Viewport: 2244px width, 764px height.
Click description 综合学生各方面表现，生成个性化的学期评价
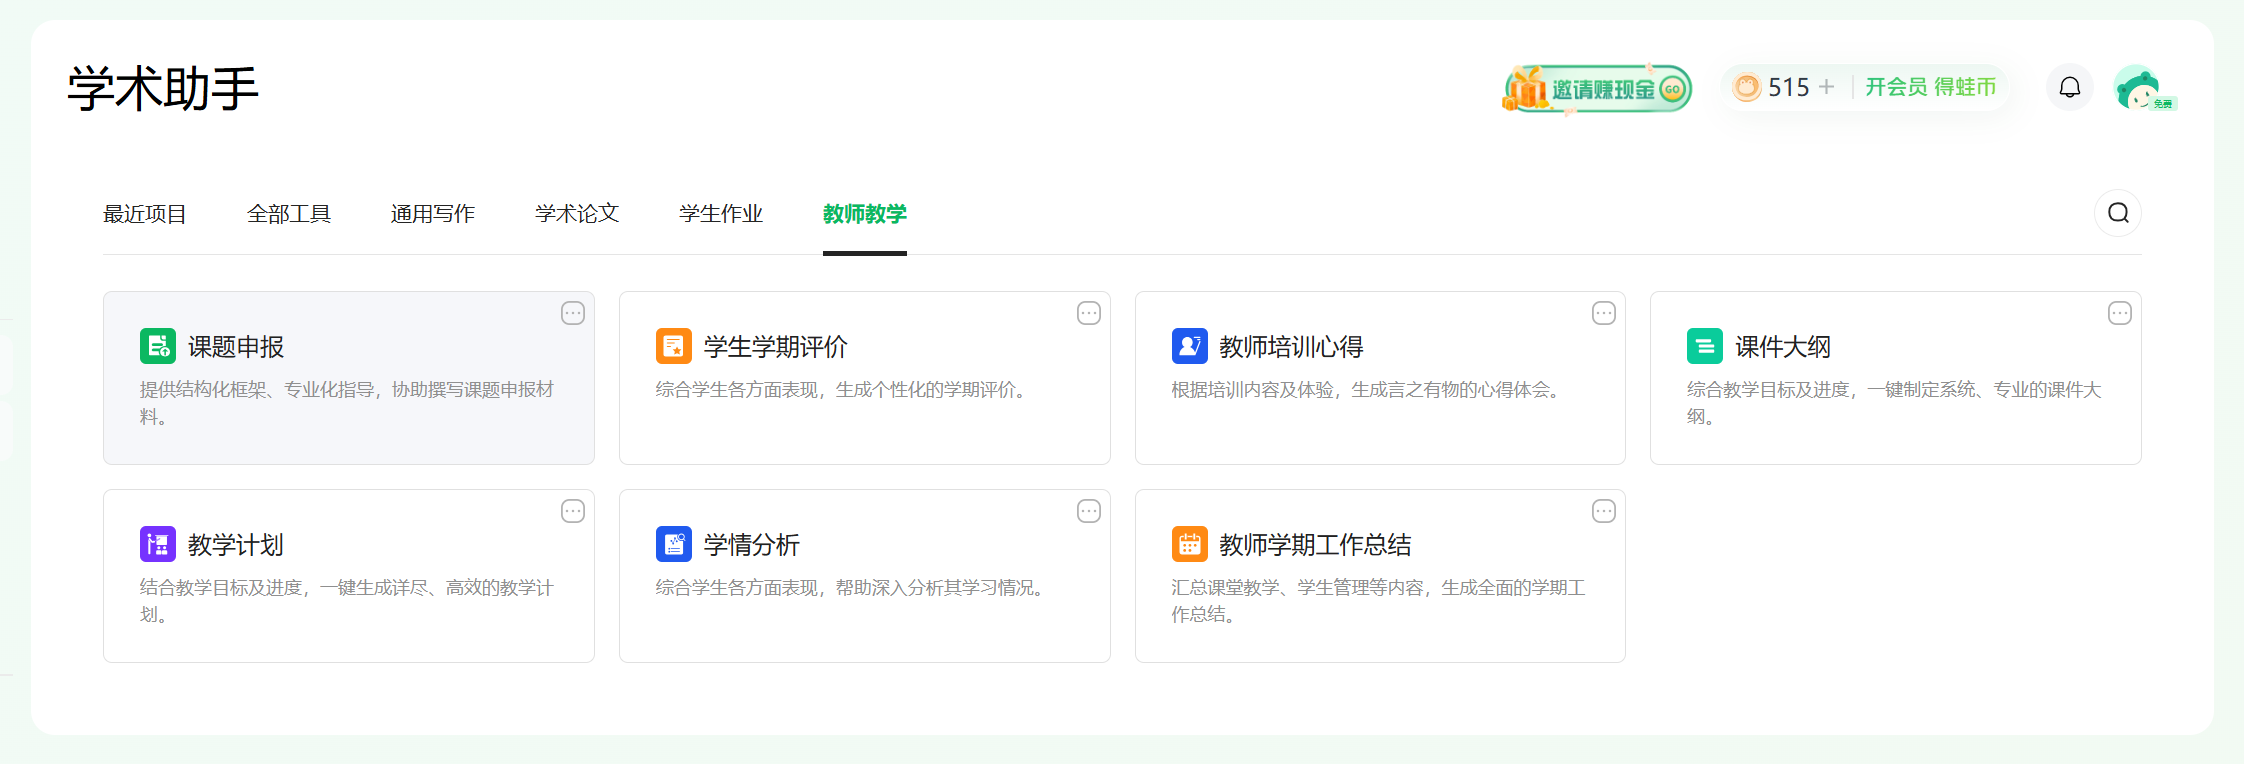pos(840,390)
